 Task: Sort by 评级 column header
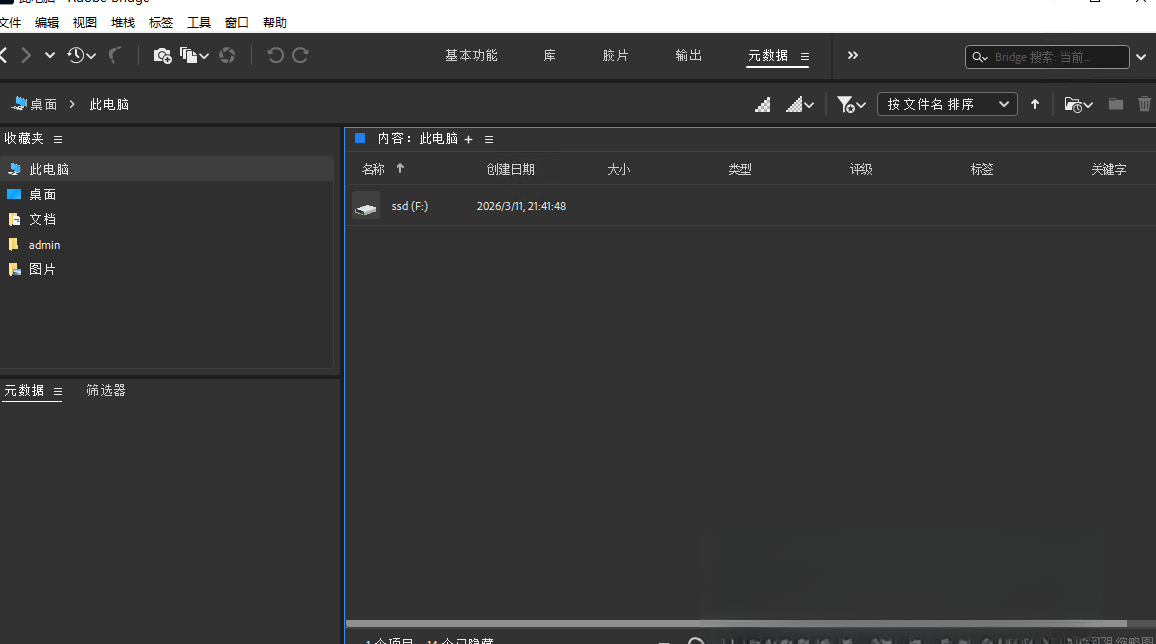[x=860, y=169]
